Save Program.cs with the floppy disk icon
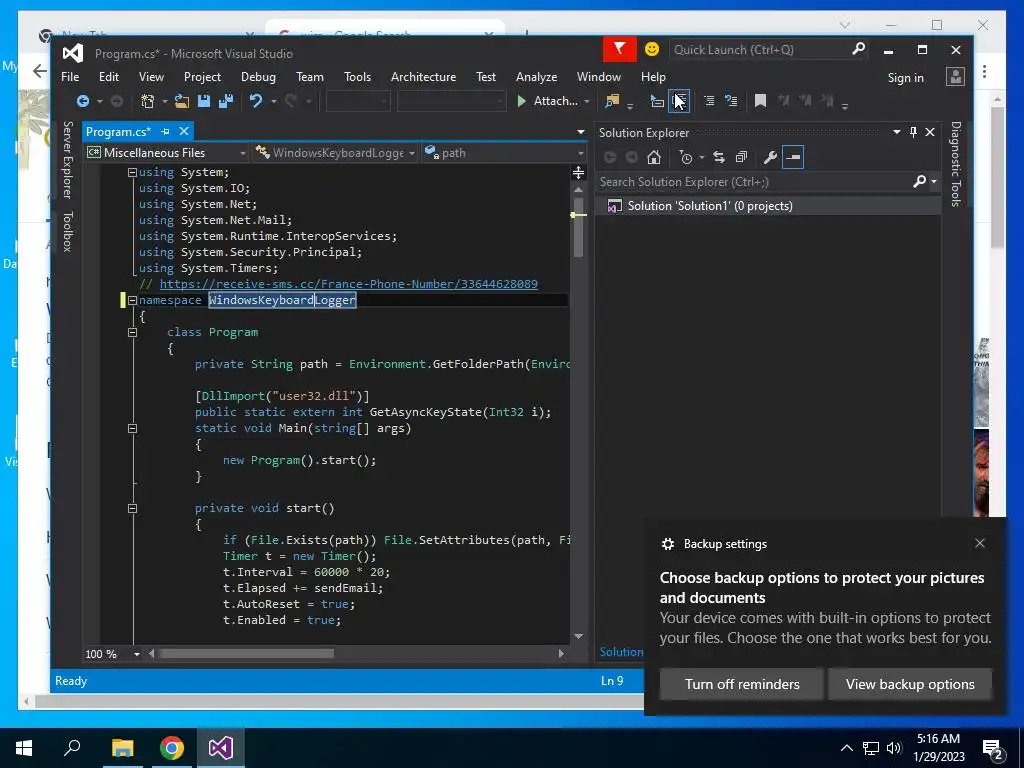Screen dimensions: 1024x768 (204, 101)
